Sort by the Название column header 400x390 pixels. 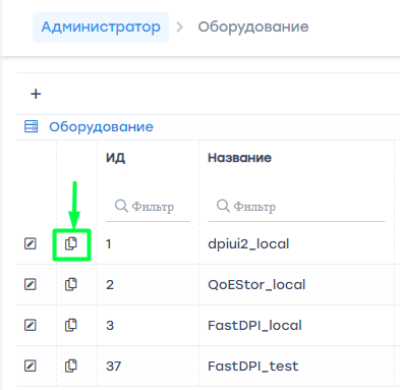(240, 158)
